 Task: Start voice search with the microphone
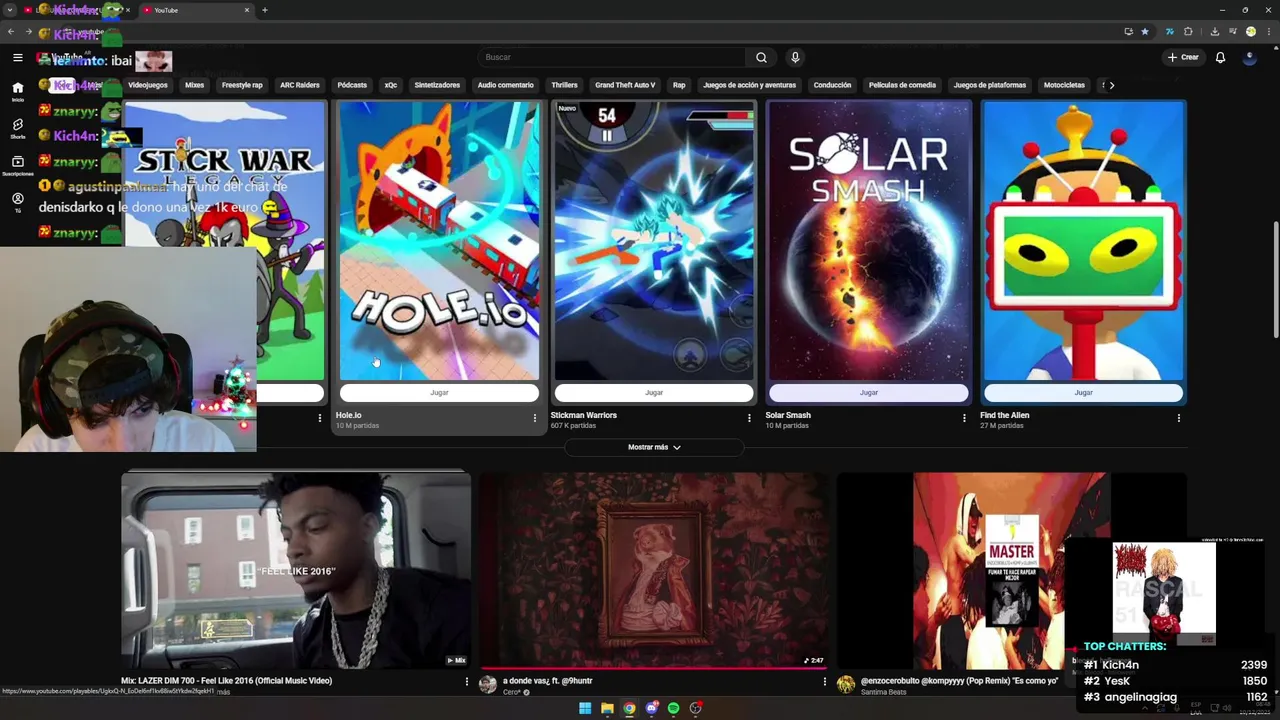pyautogui.click(x=795, y=57)
